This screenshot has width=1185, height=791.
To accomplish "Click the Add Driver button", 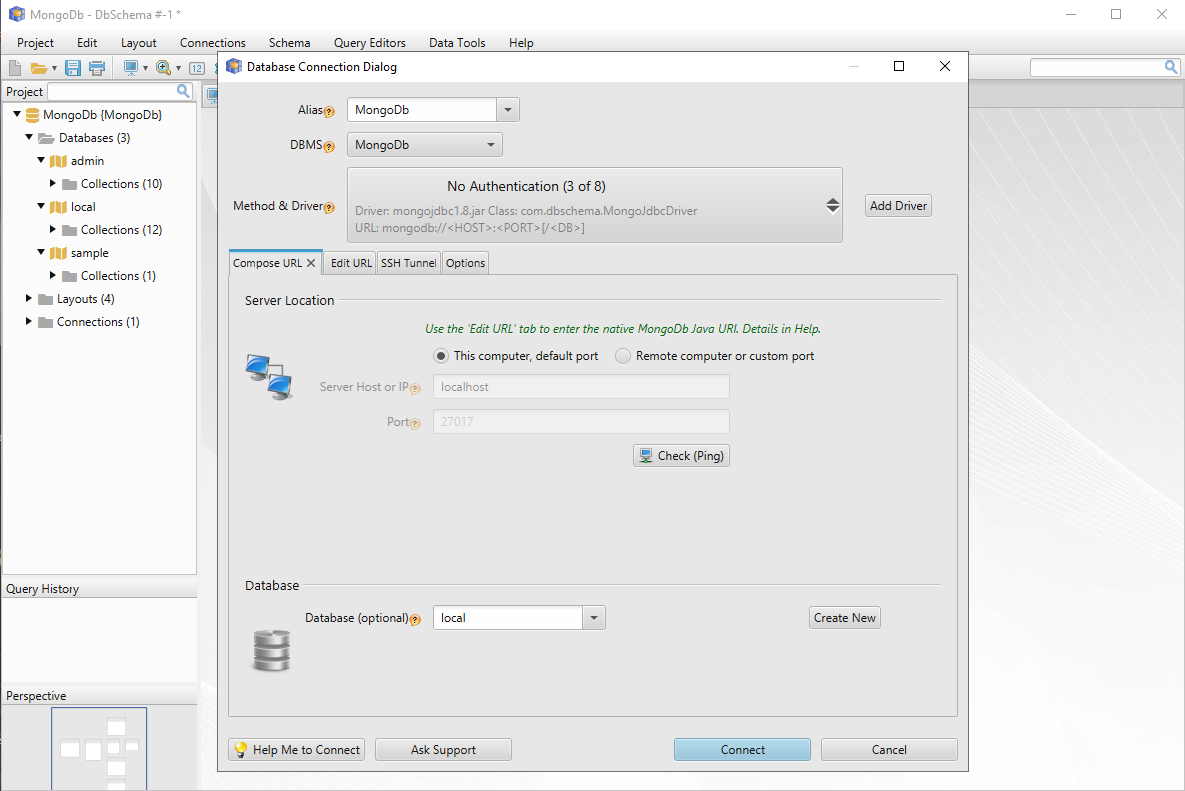I will (x=898, y=205).
